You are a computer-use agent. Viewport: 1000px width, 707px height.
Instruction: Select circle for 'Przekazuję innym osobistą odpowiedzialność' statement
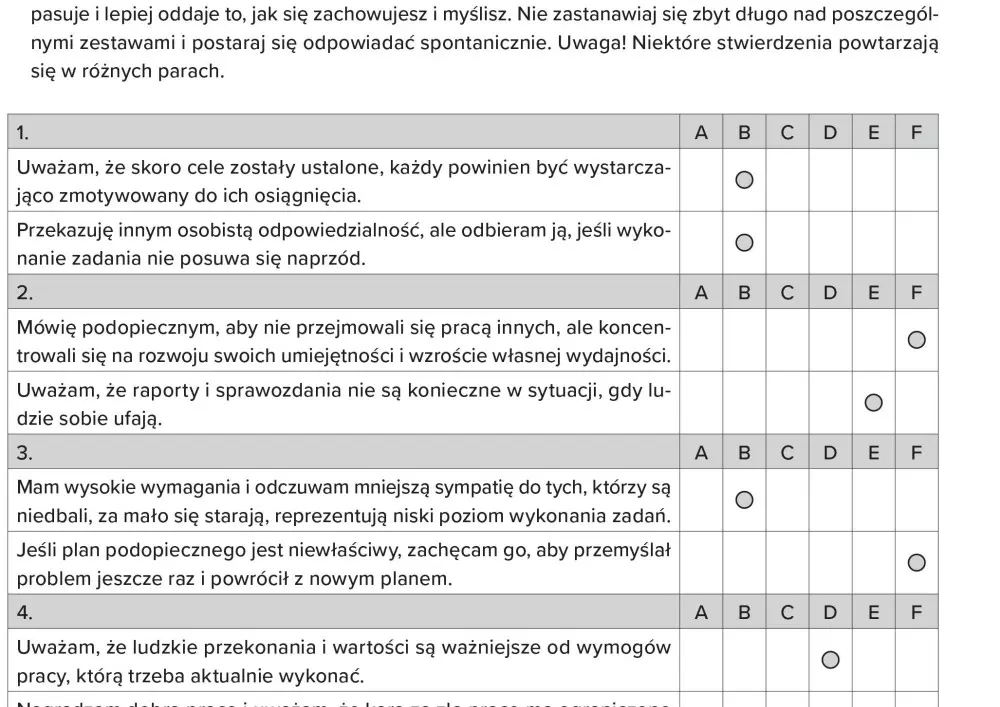tap(744, 243)
